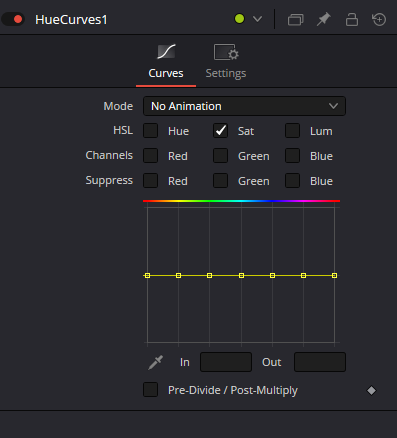Enable the Lum checkbox
397x438 pixels.
(x=292, y=131)
